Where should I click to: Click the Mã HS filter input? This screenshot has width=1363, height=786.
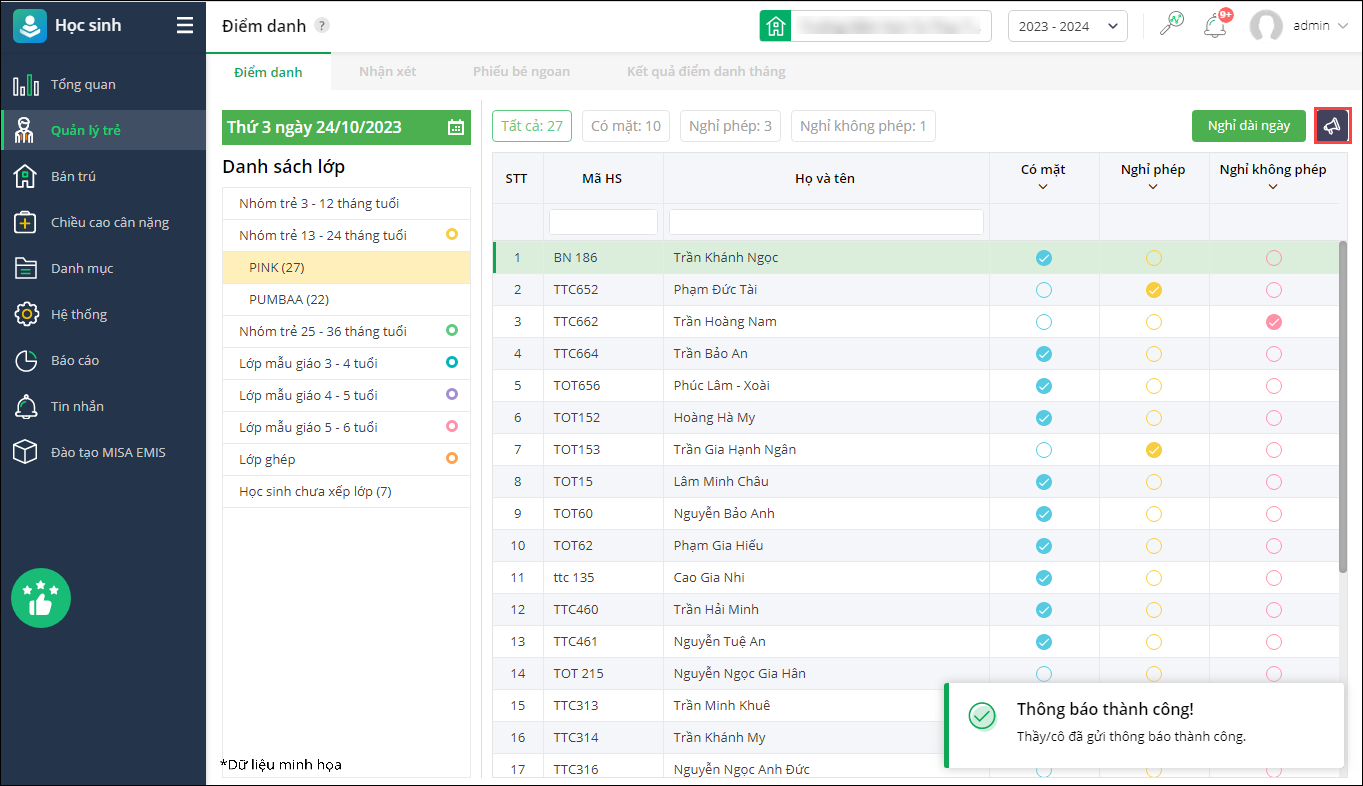(x=604, y=222)
